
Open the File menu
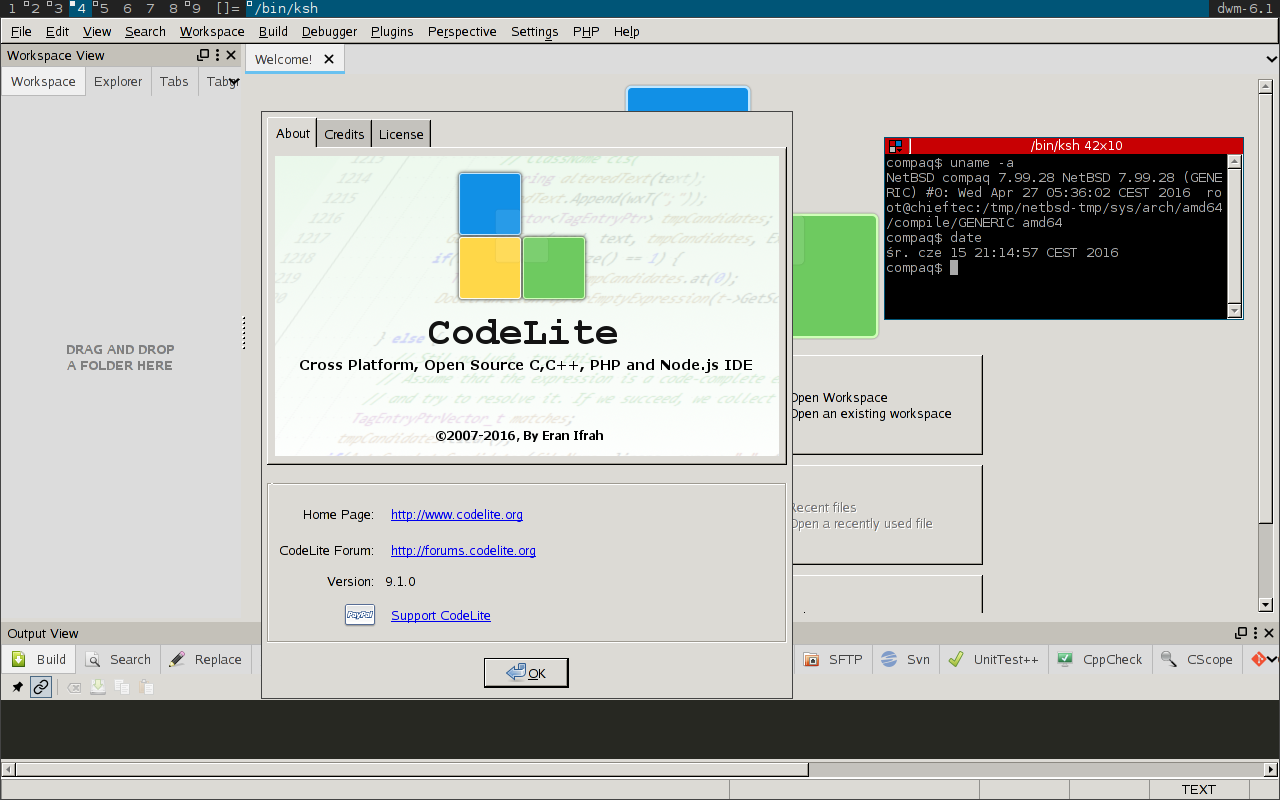pos(21,31)
